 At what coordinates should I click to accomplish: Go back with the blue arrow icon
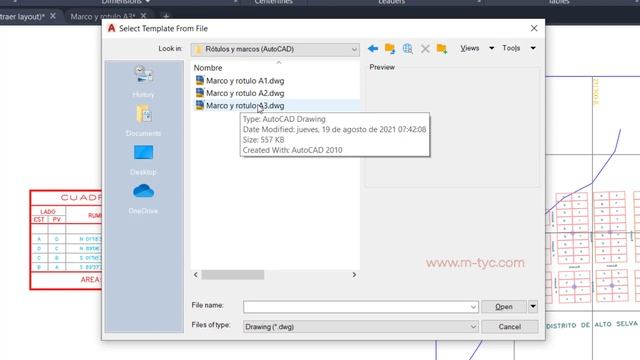pyautogui.click(x=373, y=49)
